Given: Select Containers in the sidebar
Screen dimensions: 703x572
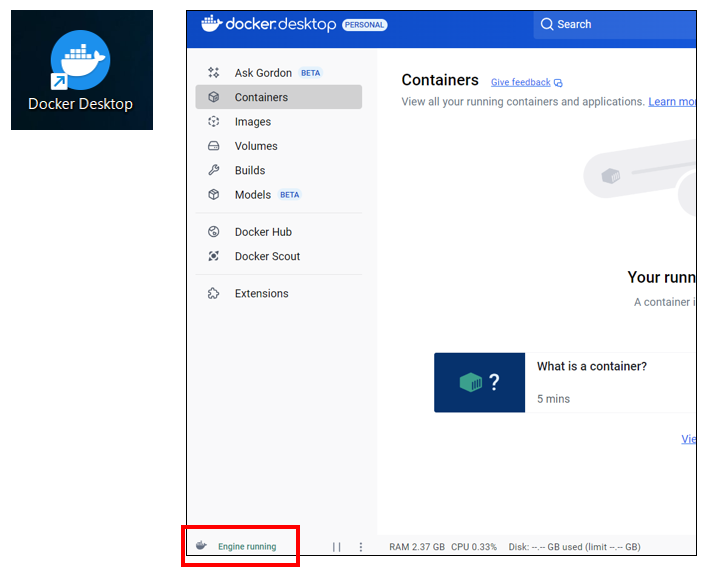Looking at the screenshot, I should pyautogui.click(x=278, y=97).
